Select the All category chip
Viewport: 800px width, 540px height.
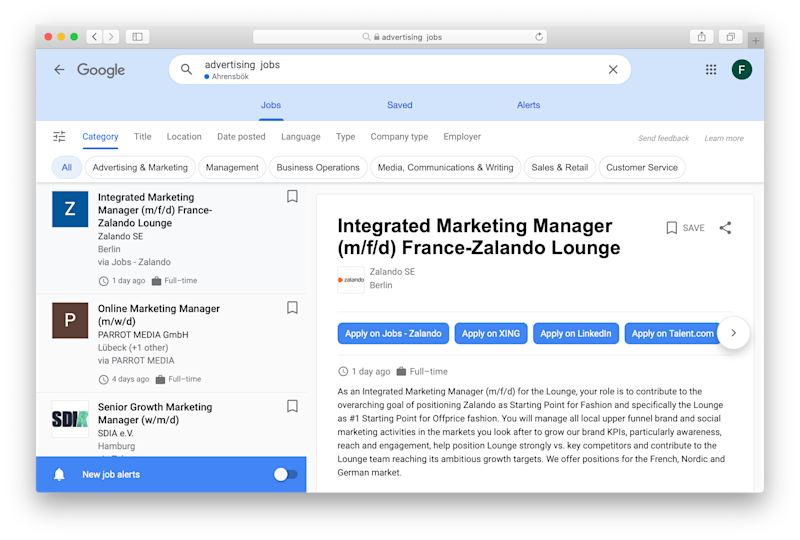(67, 167)
